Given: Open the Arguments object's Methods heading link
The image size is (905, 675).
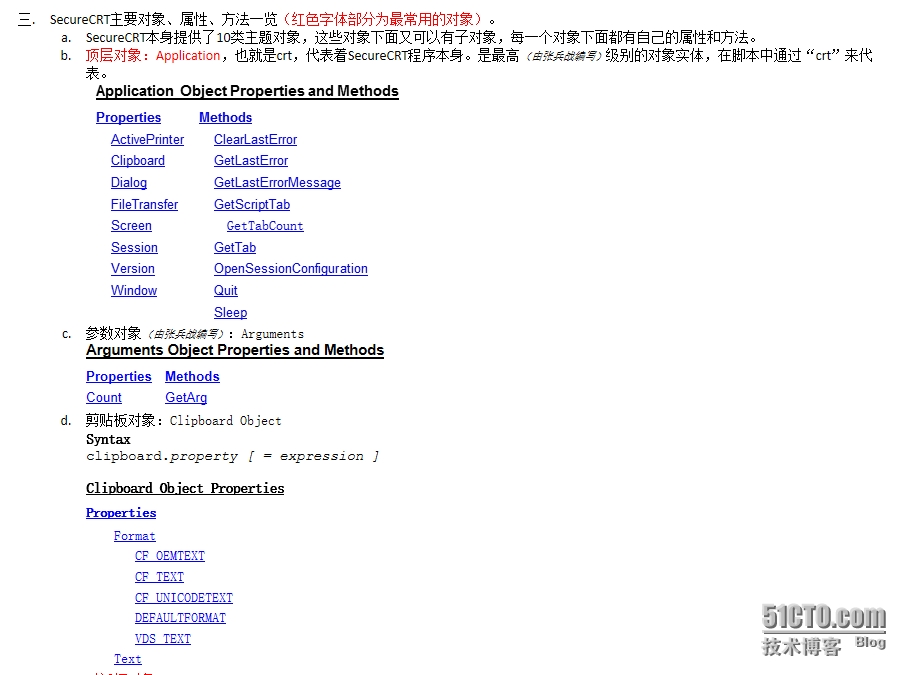Looking at the screenshot, I should 192,376.
